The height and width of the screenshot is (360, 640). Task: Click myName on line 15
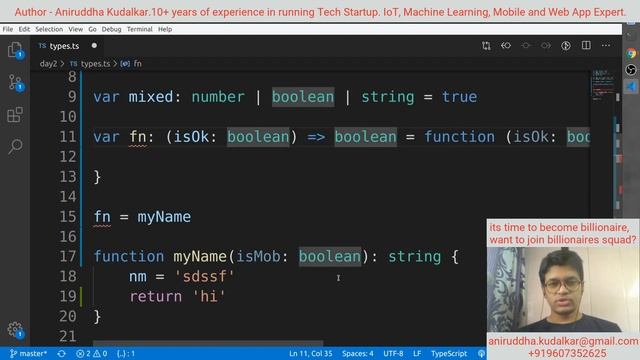tap(164, 217)
